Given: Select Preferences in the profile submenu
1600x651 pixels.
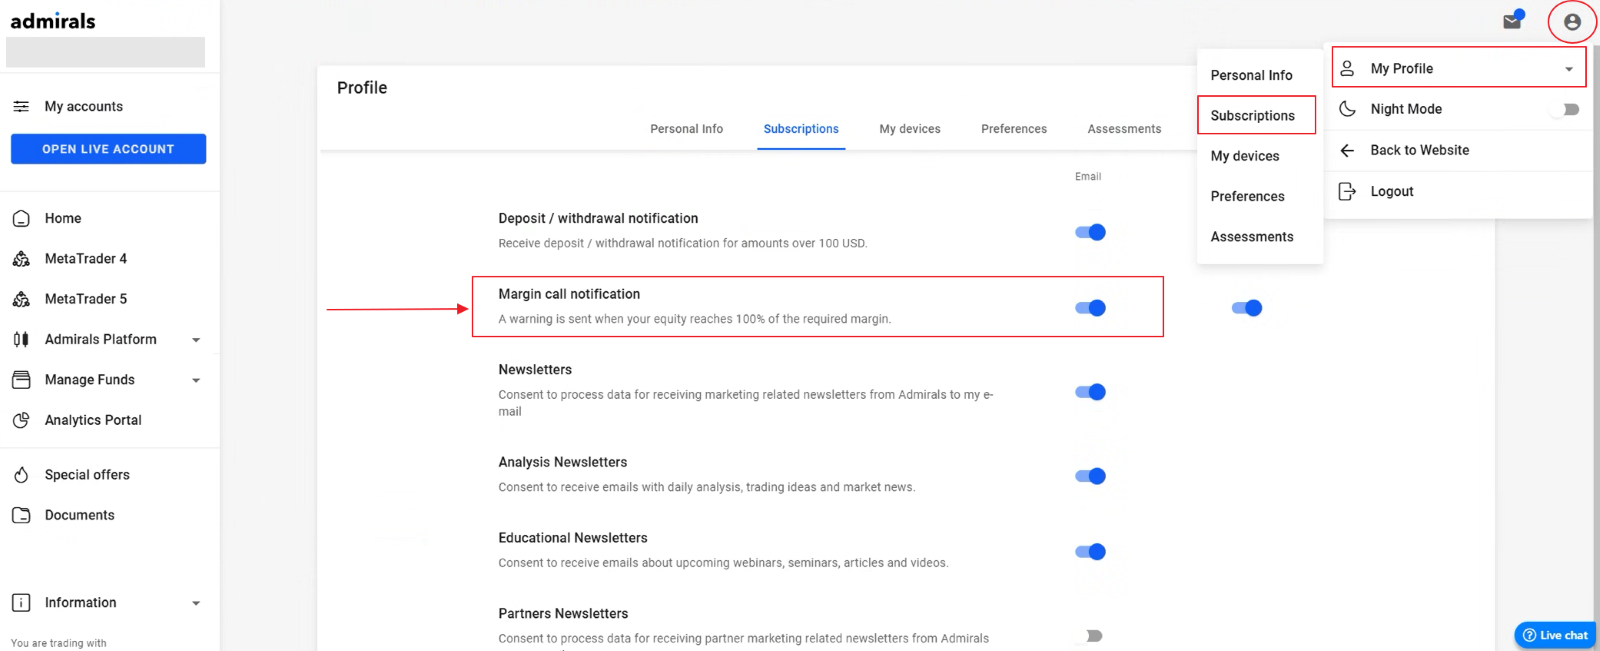Looking at the screenshot, I should click(x=1247, y=196).
